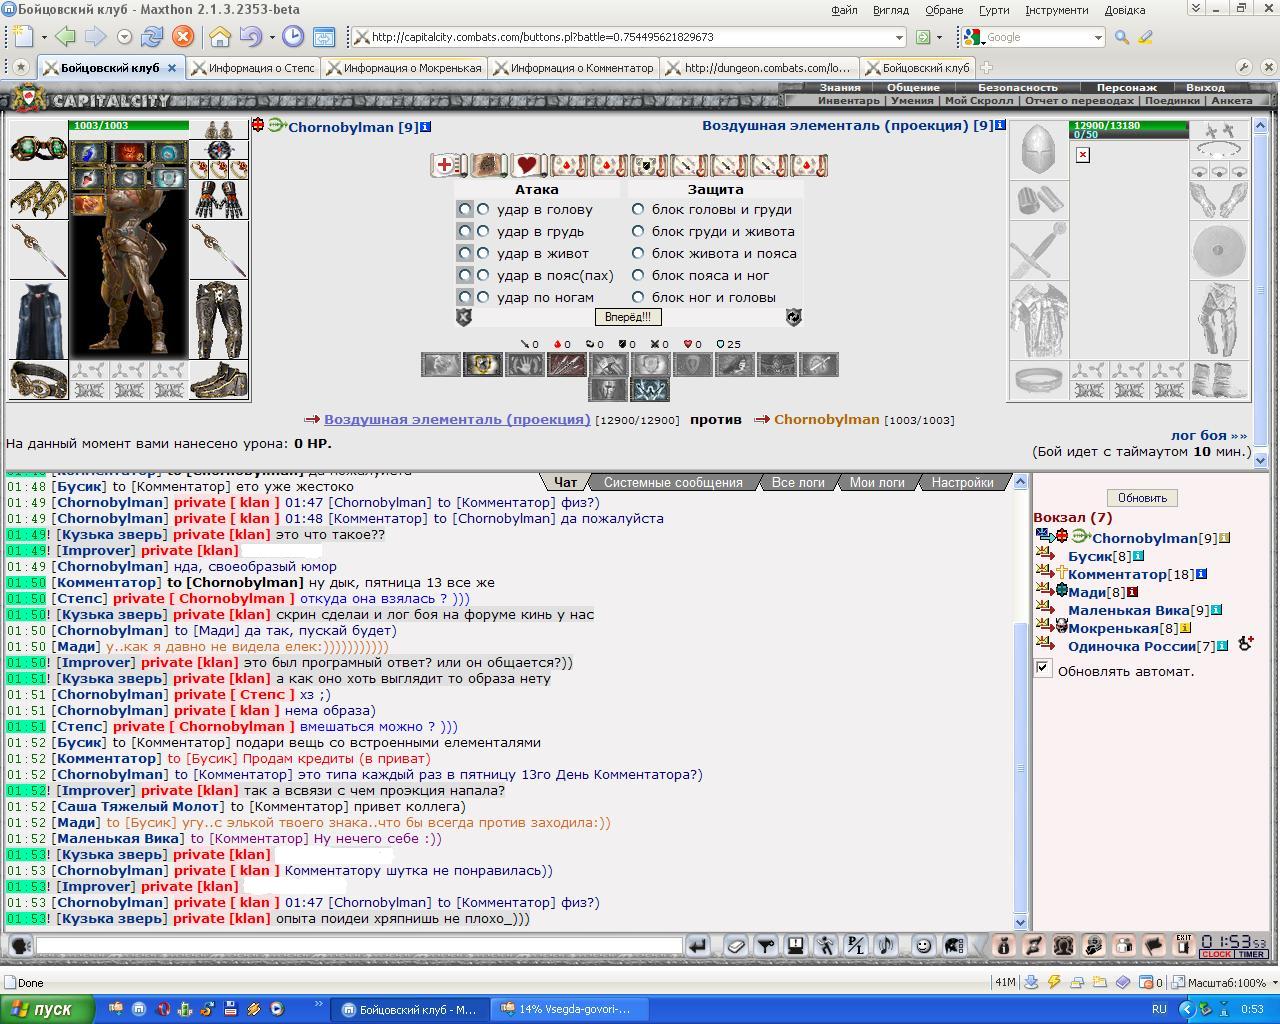Expand the New document dropdown arrow
Viewport: 1280px width, 1024px height.
pyautogui.click(x=43, y=37)
